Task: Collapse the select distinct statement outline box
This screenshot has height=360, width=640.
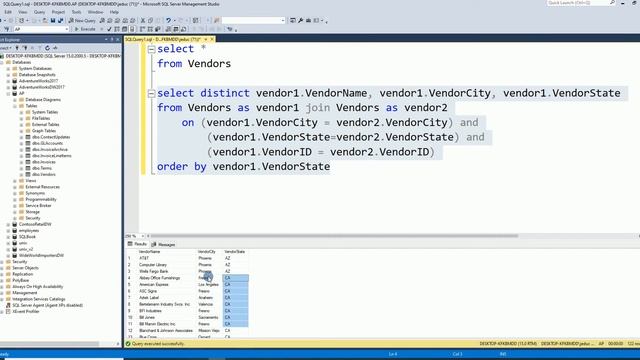Action: 151,93
